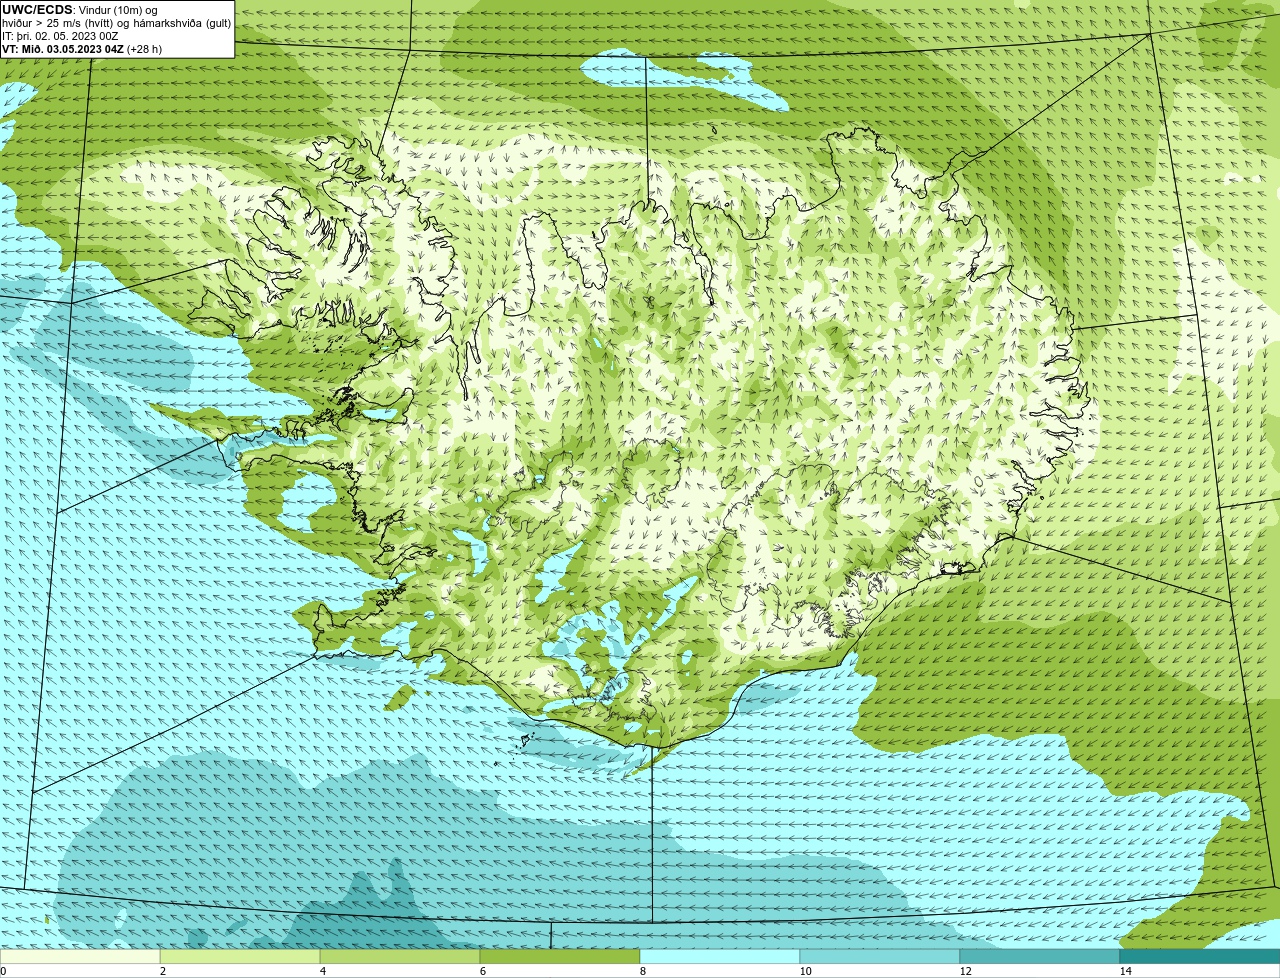
Task: Click the olive green 6–8 legend color band
Action: click(x=560, y=956)
